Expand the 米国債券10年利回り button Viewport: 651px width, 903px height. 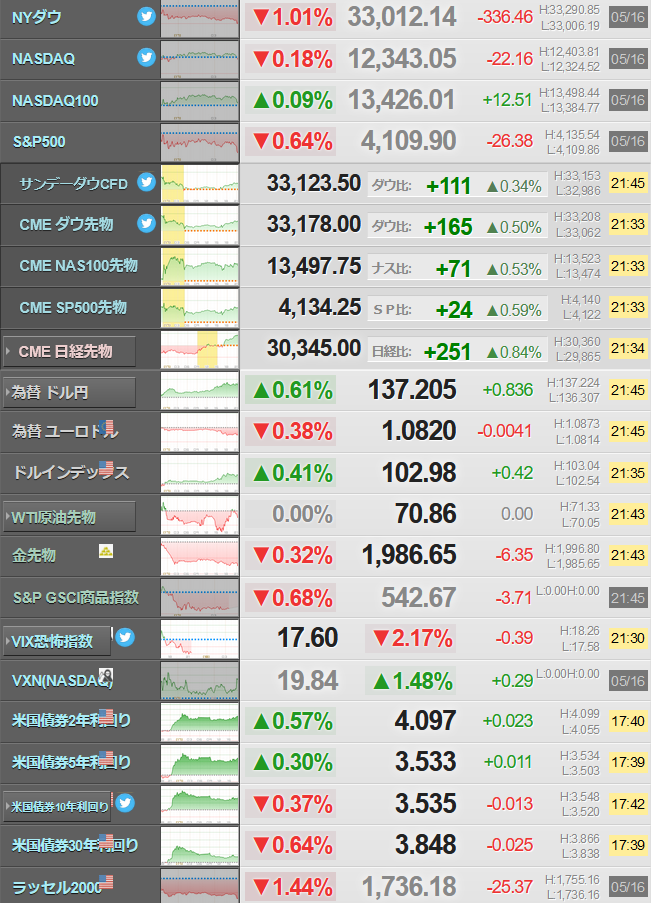click(57, 806)
